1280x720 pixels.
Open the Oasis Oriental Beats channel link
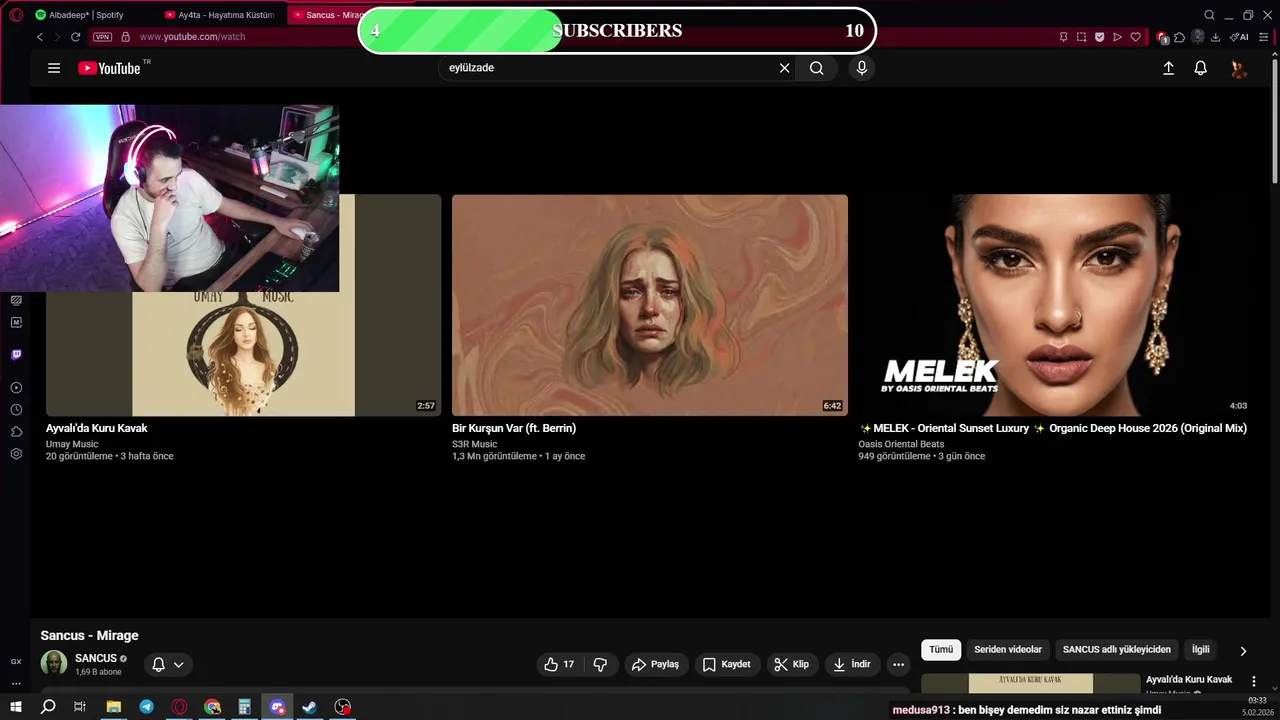pyautogui.click(x=901, y=444)
